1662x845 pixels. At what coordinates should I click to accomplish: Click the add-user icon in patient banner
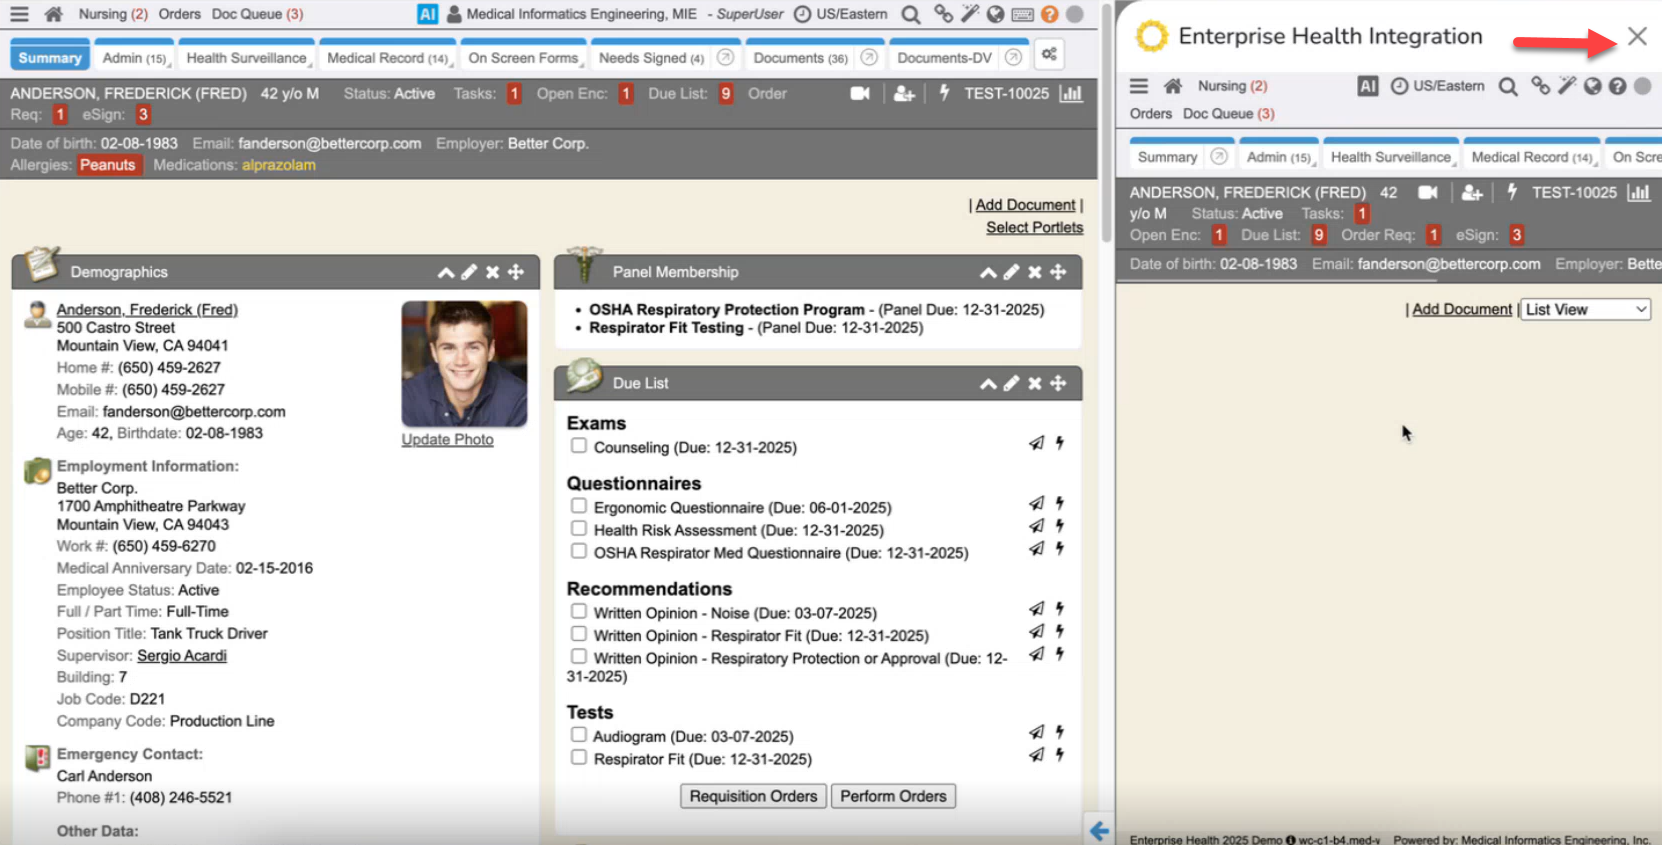pyautogui.click(x=904, y=93)
